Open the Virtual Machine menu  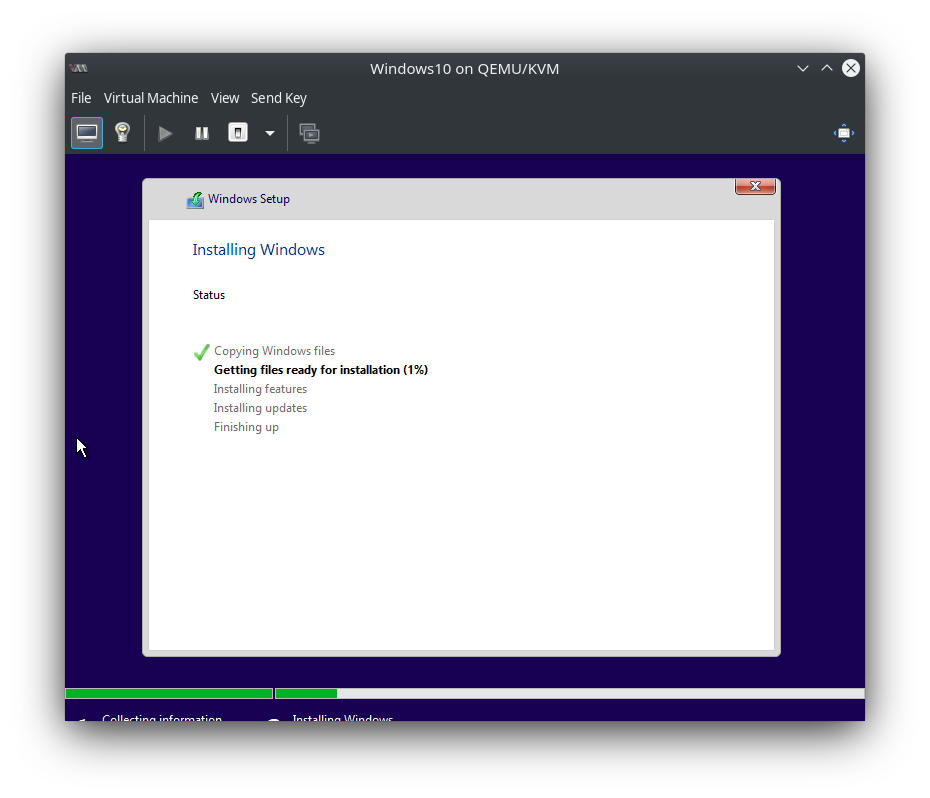(151, 98)
